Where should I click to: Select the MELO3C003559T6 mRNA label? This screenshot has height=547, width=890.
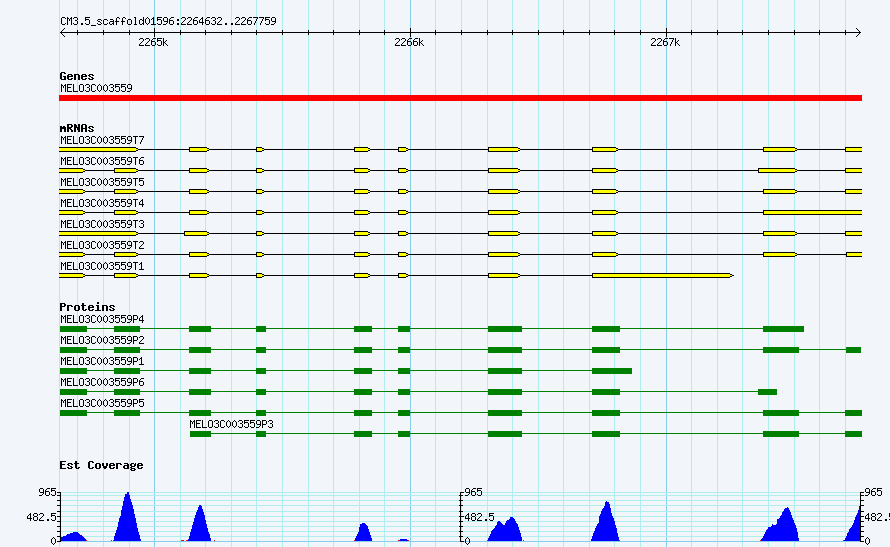102,161
